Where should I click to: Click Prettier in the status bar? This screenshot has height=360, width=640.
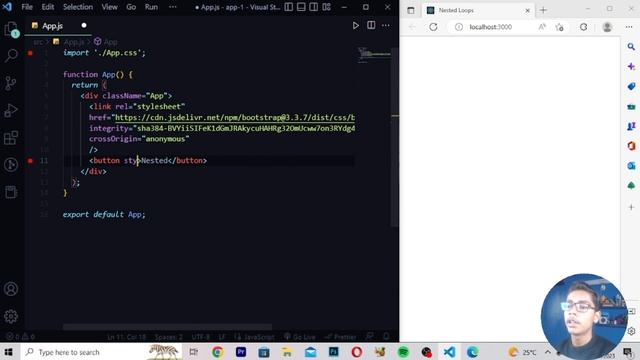click(341, 337)
